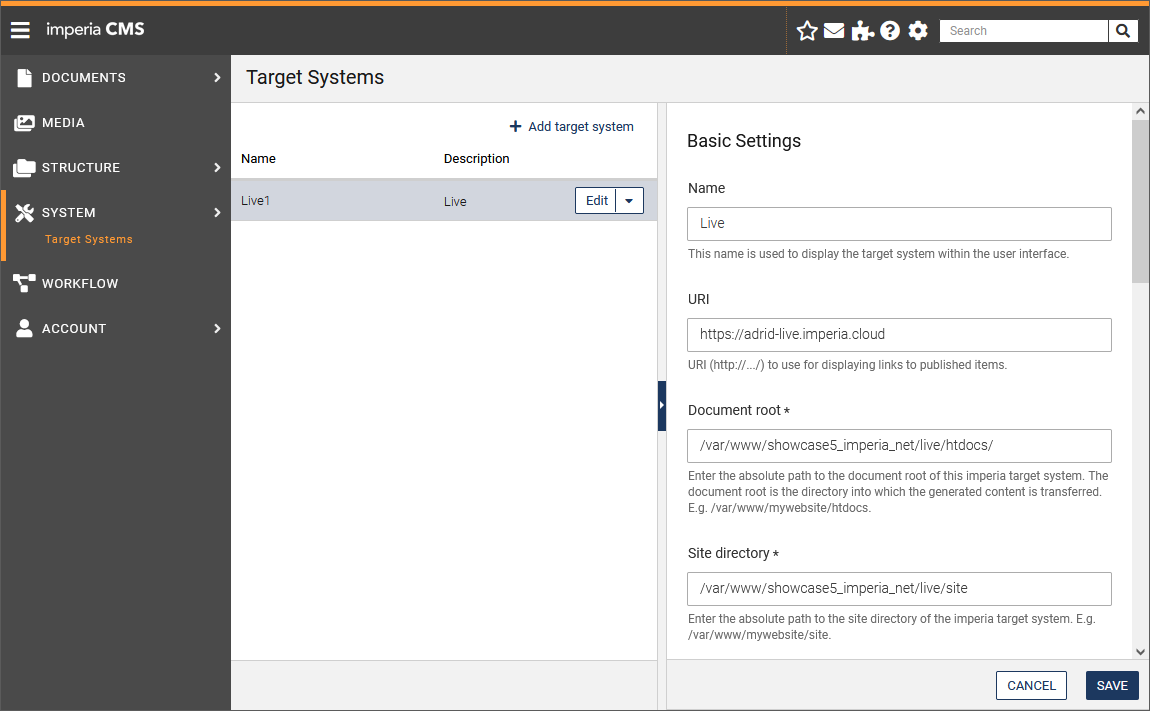The height and width of the screenshot is (711, 1150).
Task: Click the scrollbar up arrow
Action: click(1140, 112)
